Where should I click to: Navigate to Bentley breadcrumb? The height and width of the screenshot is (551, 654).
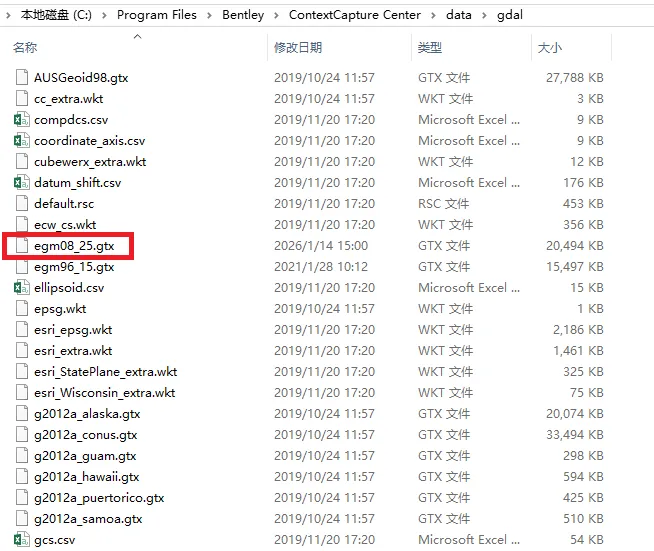pyautogui.click(x=243, y=15)
